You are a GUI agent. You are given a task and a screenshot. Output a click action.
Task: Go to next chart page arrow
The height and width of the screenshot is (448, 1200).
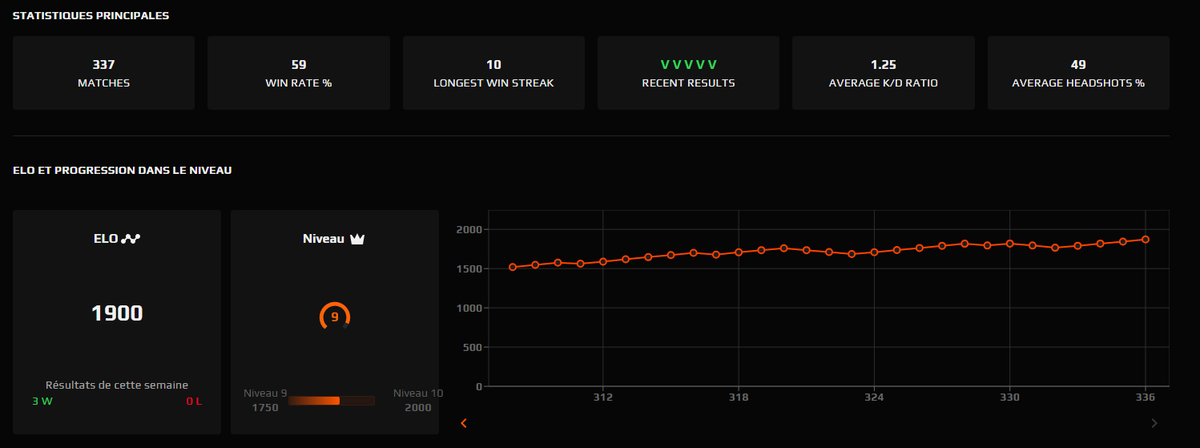pos(1155,423)
